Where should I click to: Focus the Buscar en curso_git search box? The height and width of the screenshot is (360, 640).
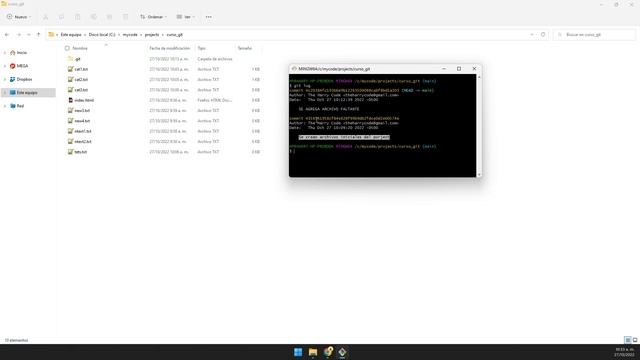(595, 35)
